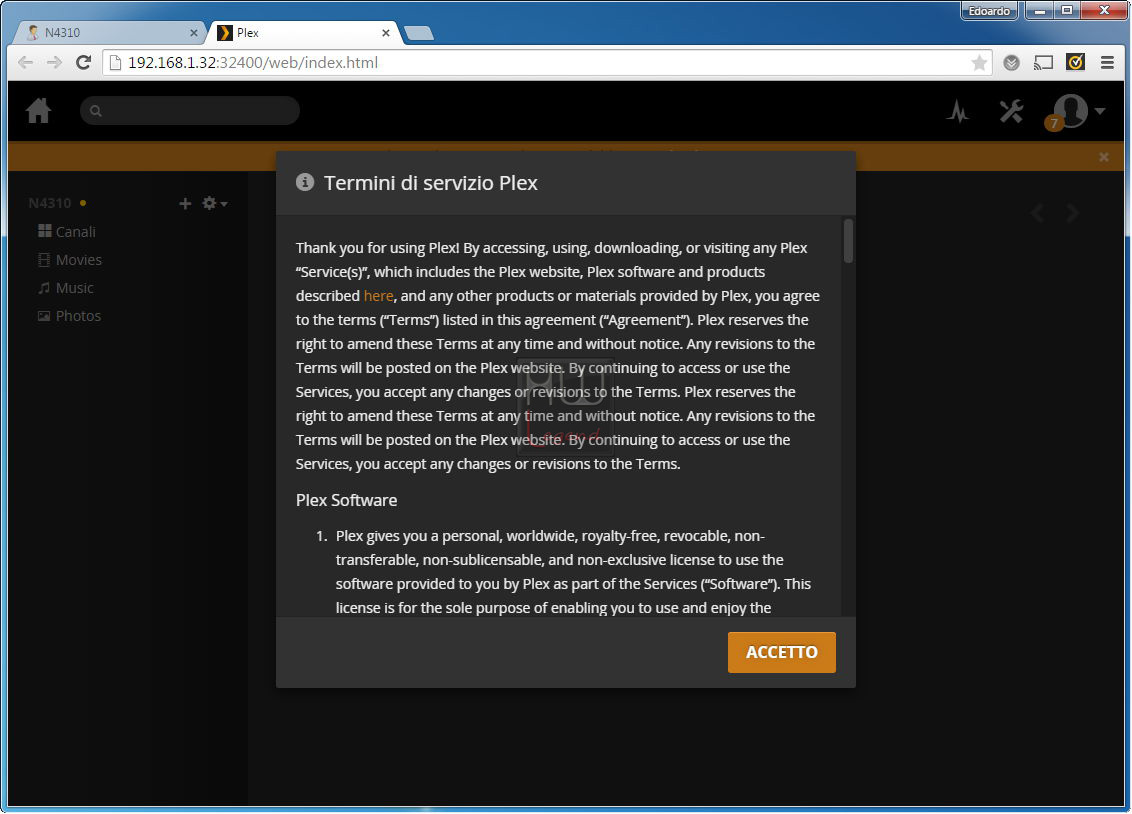The image size is (1132, 814).
Task: Minimize the Chrome window
Action: (1040, 11)
